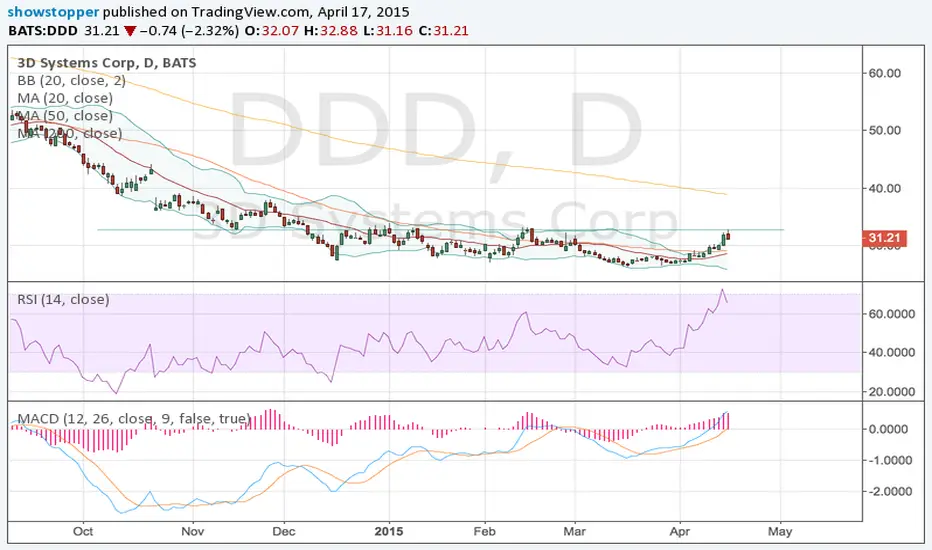Click the RSI (14, close) indicator label

point(63,300)
